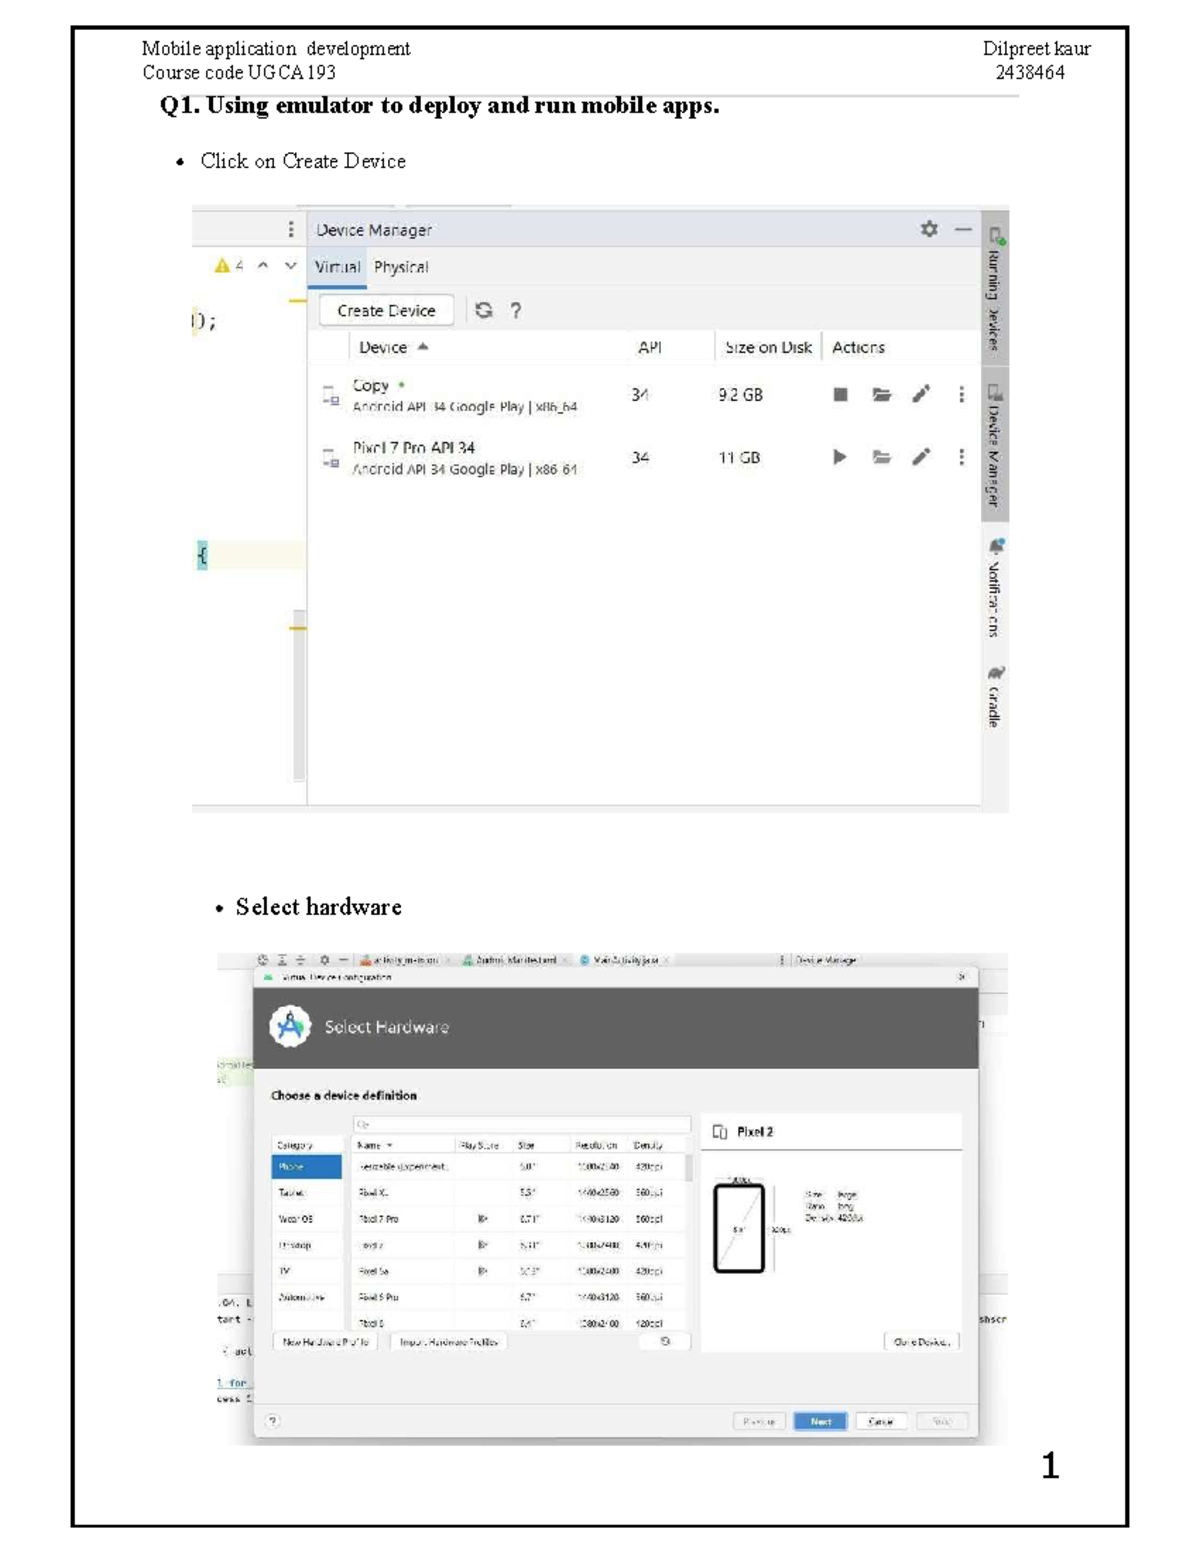The width and height of the screenshot is (1200, 1553).
Task: Click the editor vertical dots menu
Action: click(291, 229)
